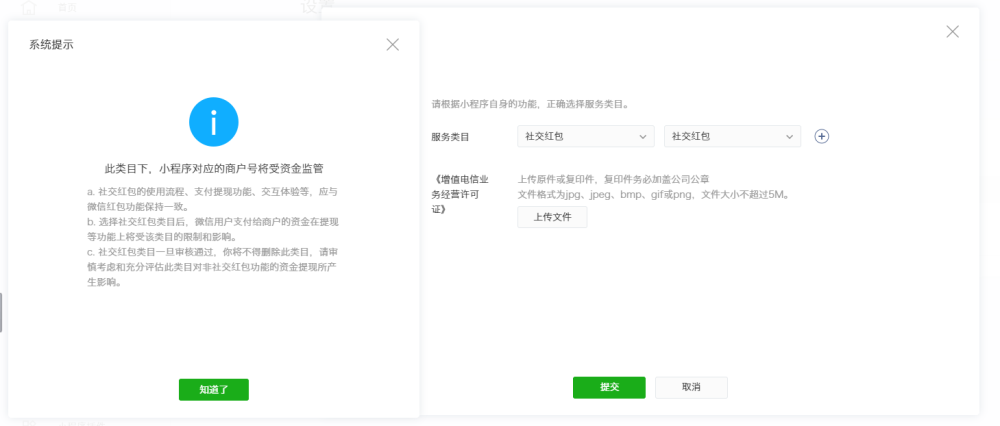Click the home icon behind the dialog

click(x=28, y=7)
